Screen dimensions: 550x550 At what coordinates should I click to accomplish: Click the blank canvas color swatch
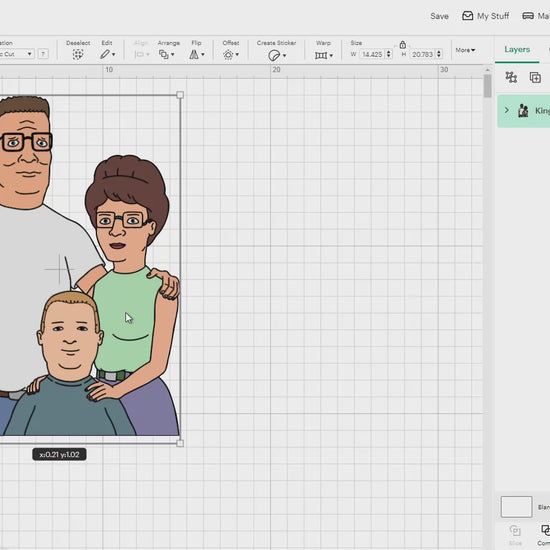coord(516,507)
